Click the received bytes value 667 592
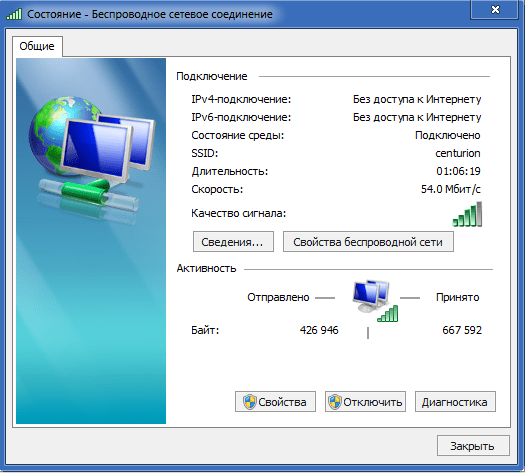525x473 pixels. tap(462, 330)
